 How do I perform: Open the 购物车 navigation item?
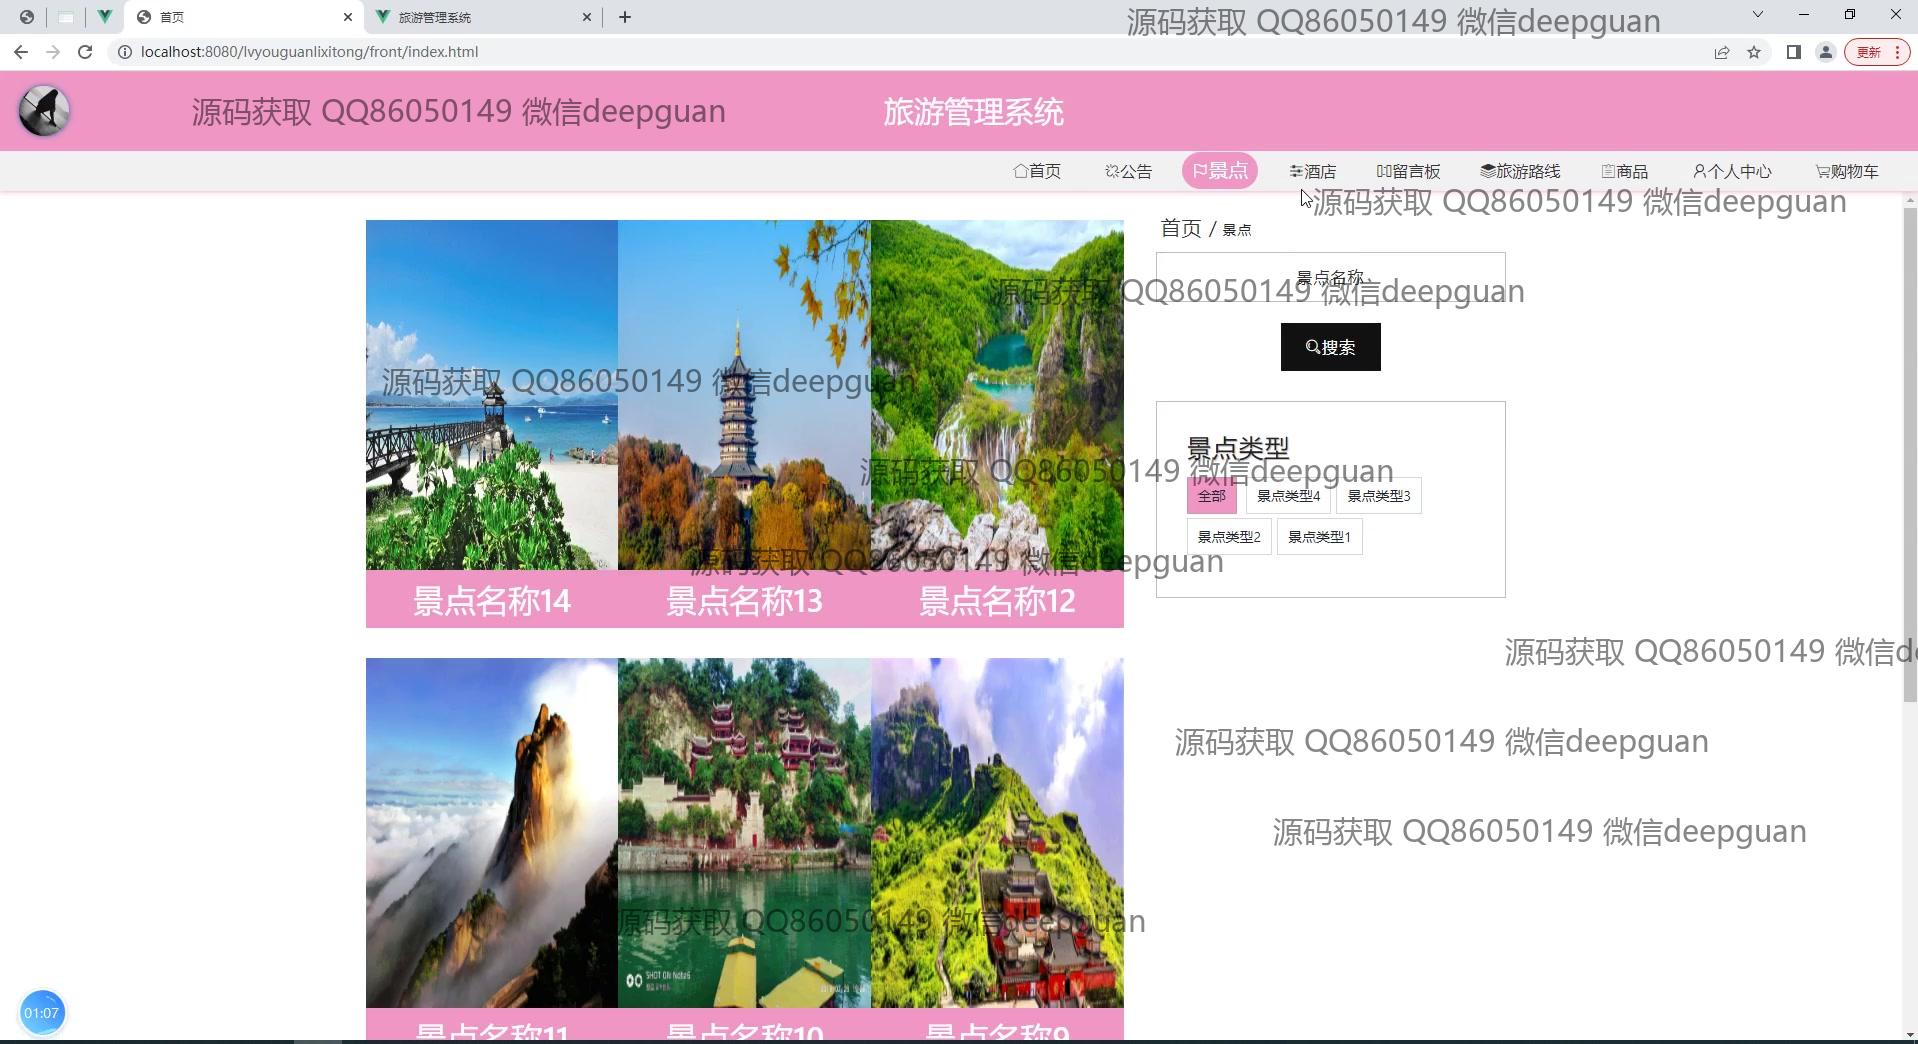tap(1848, 171)
